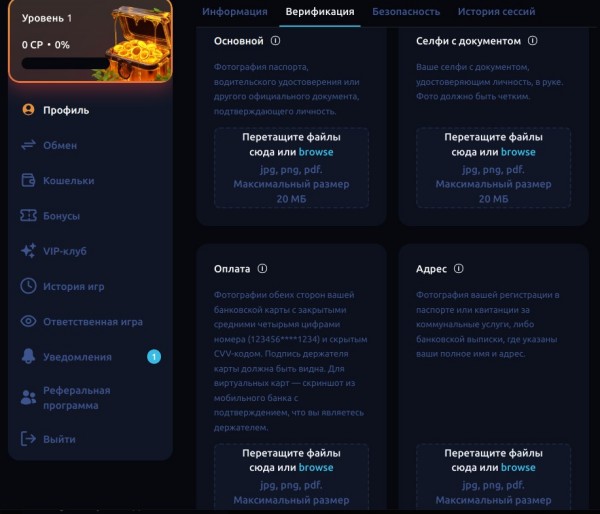Click the Селфи с документом drop zone
The width and height of the screenshot is (600, 514).
(494, 168)
